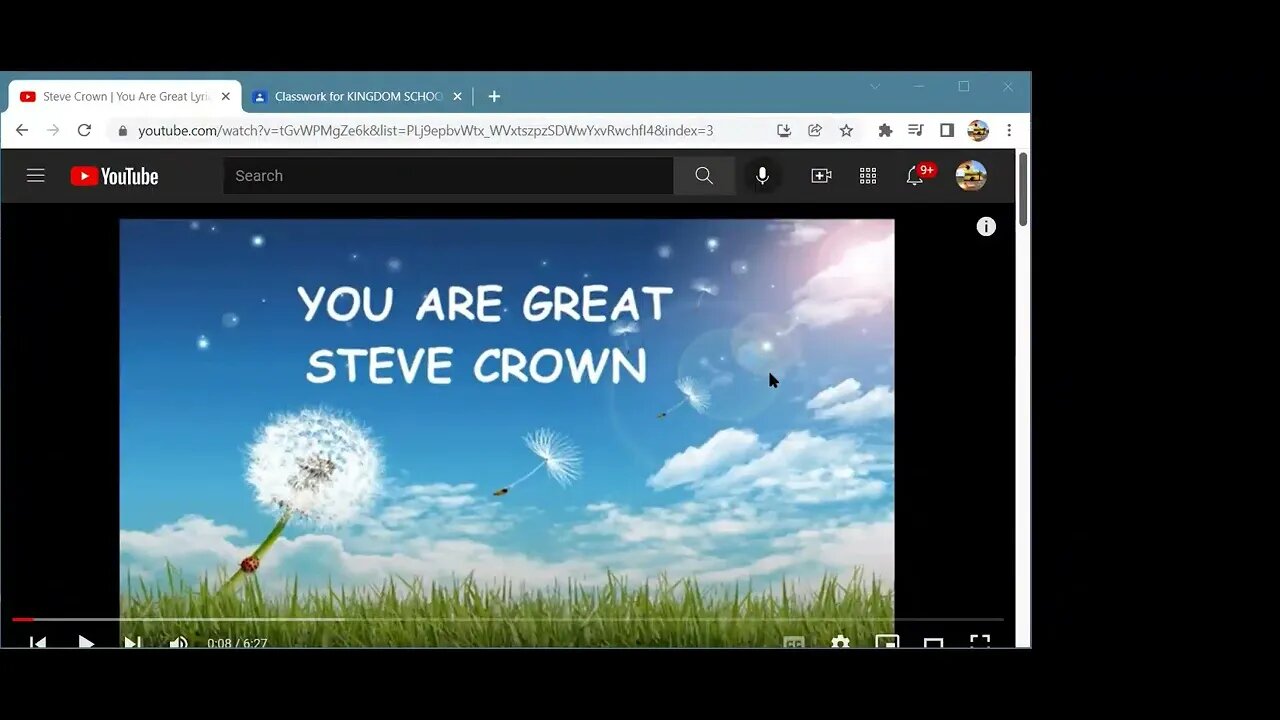The image size is (1280, 720).
Task: Close the Steve Crown YouTube tab
Action: click(225, 97)
